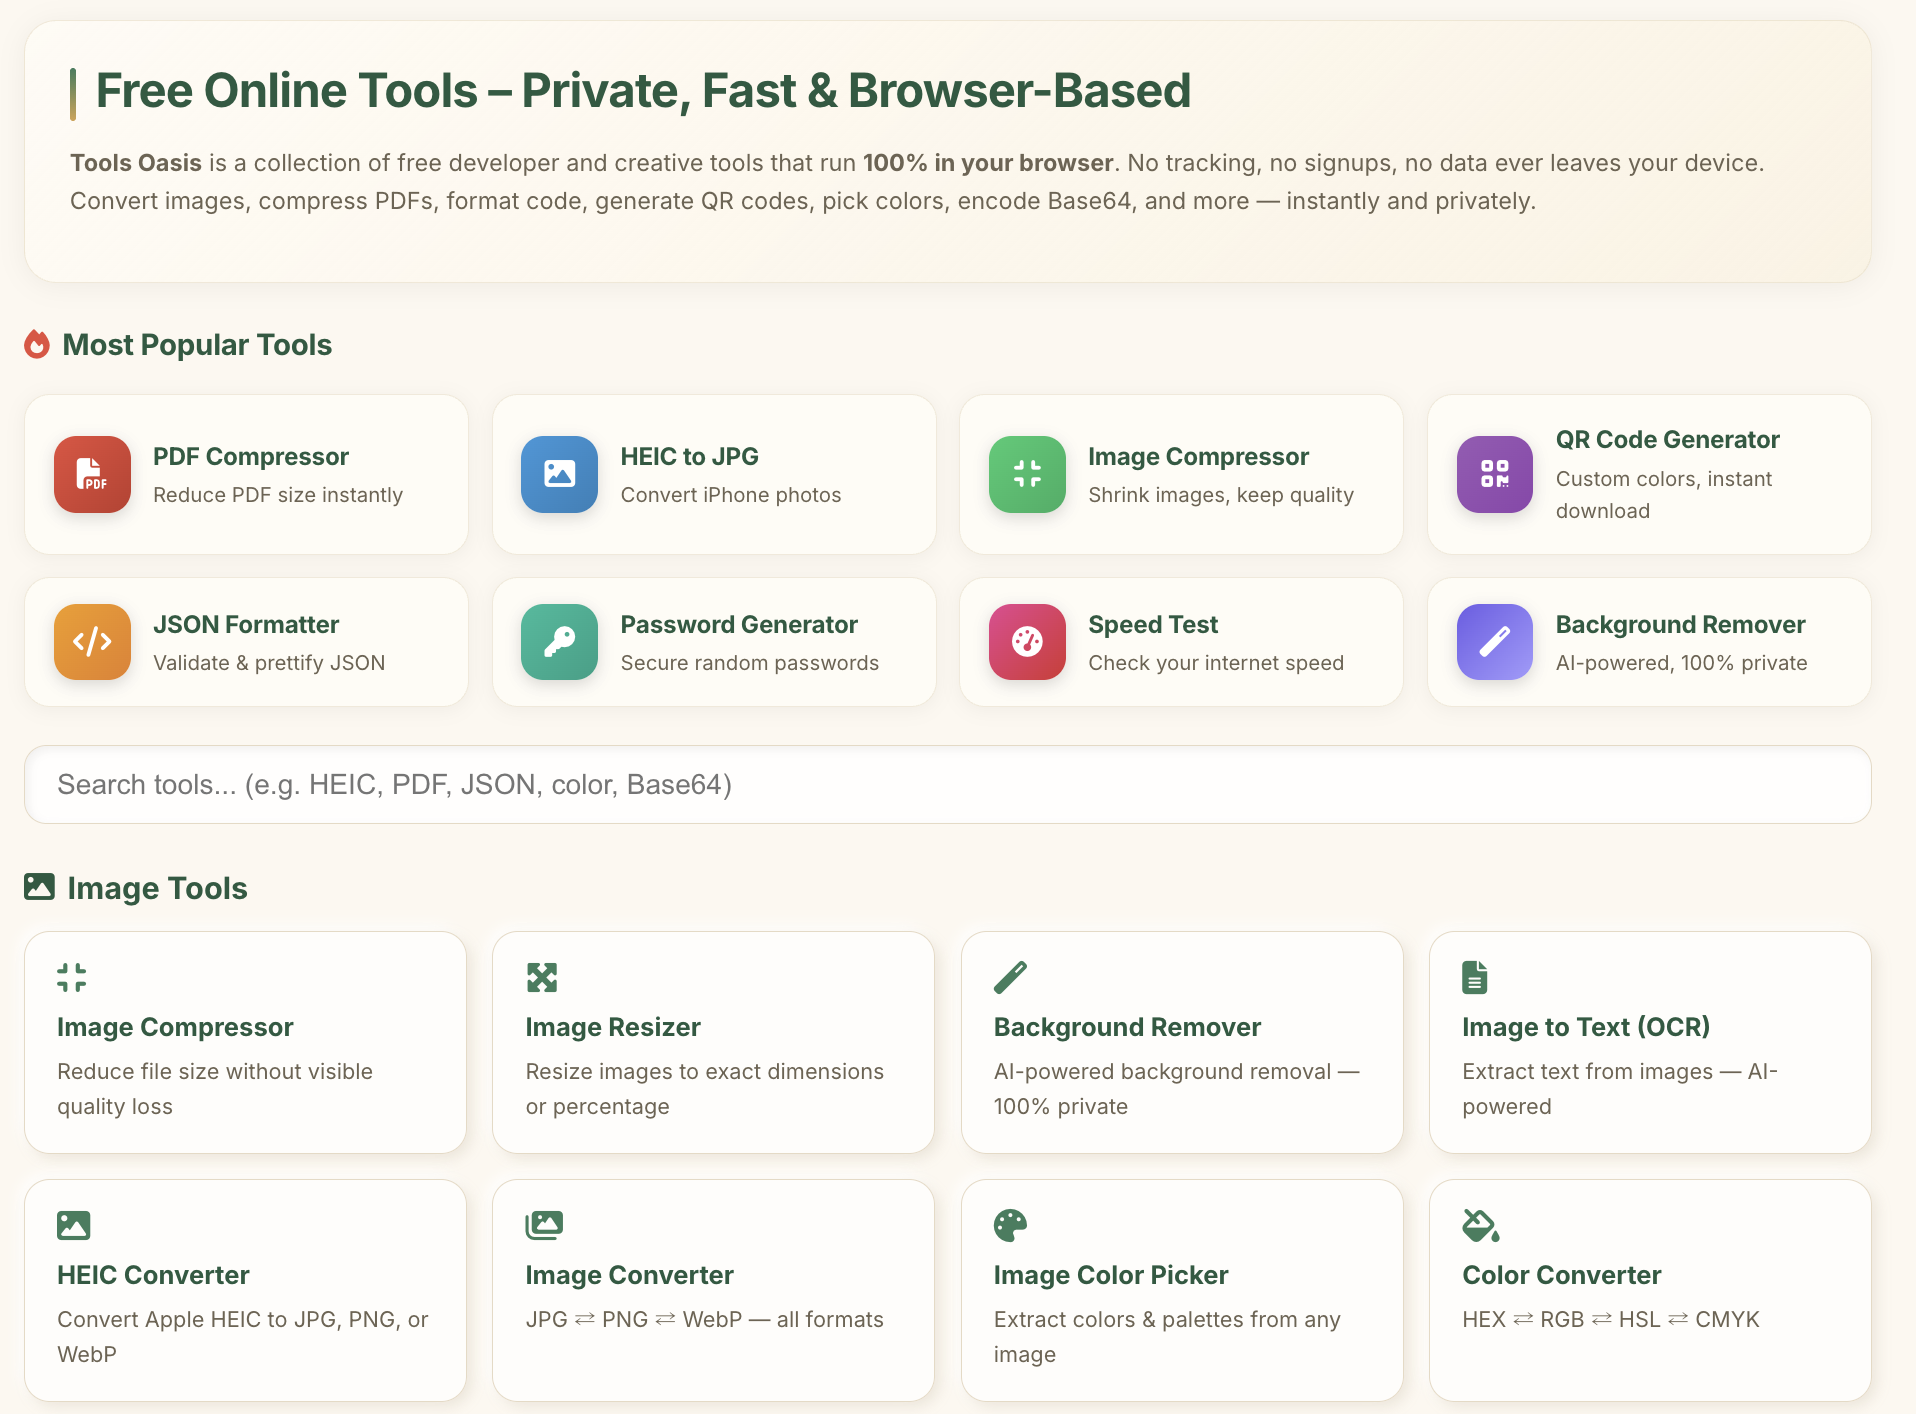Click the 'Shrink images, keep quality' description
1916x1414 pixels.
tap(1221, 495)
